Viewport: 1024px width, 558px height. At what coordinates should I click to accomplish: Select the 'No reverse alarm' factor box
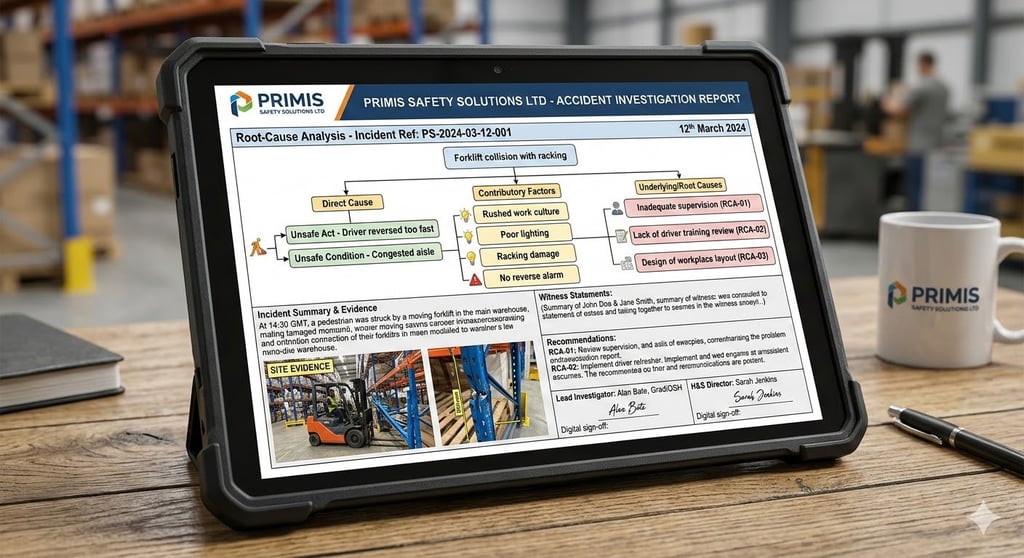click(x=531, y=276)
